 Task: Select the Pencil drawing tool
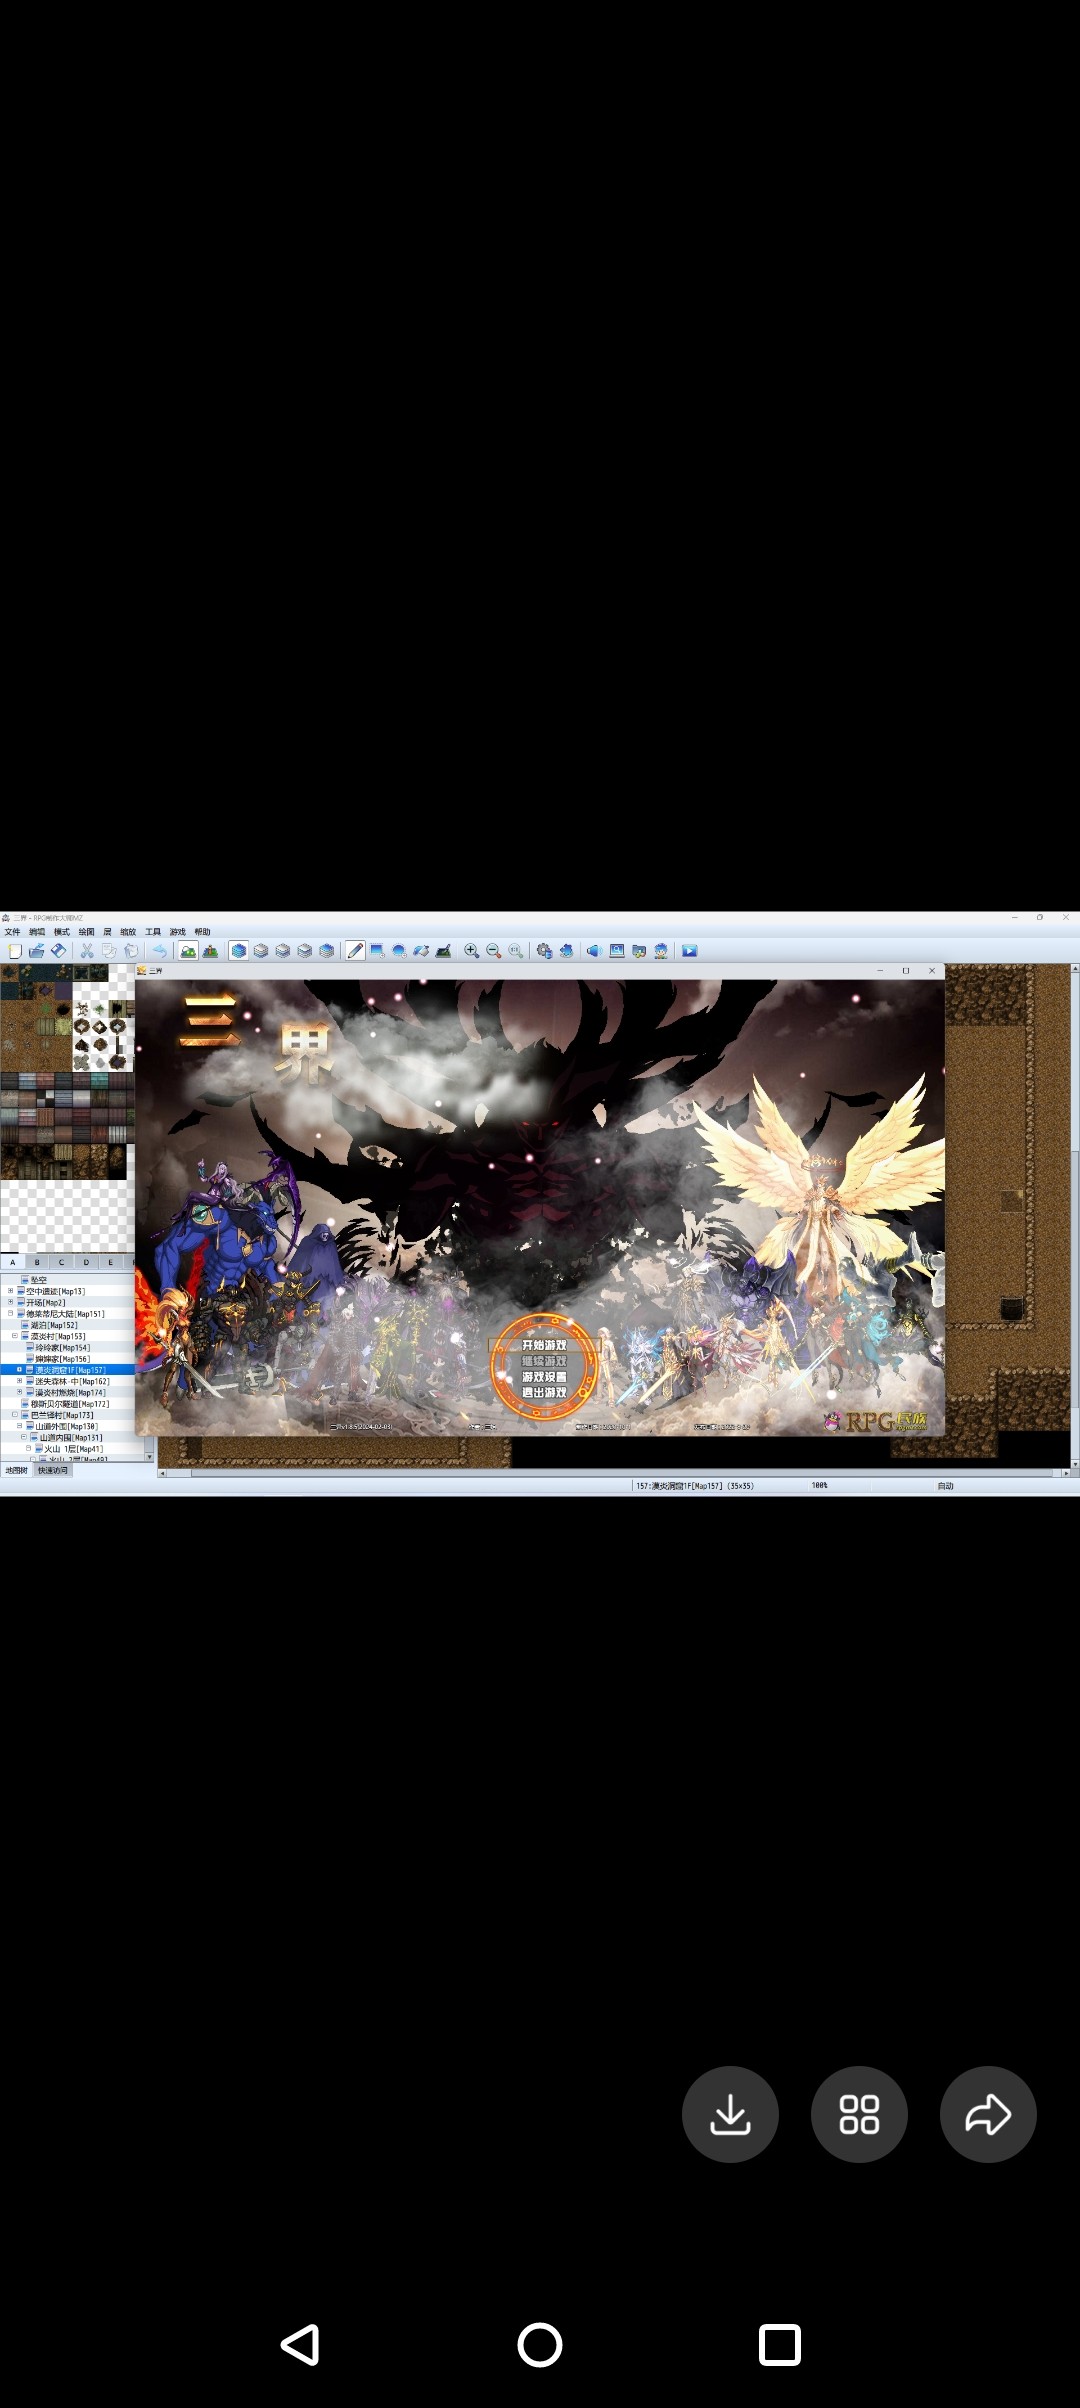coord(355,951)
